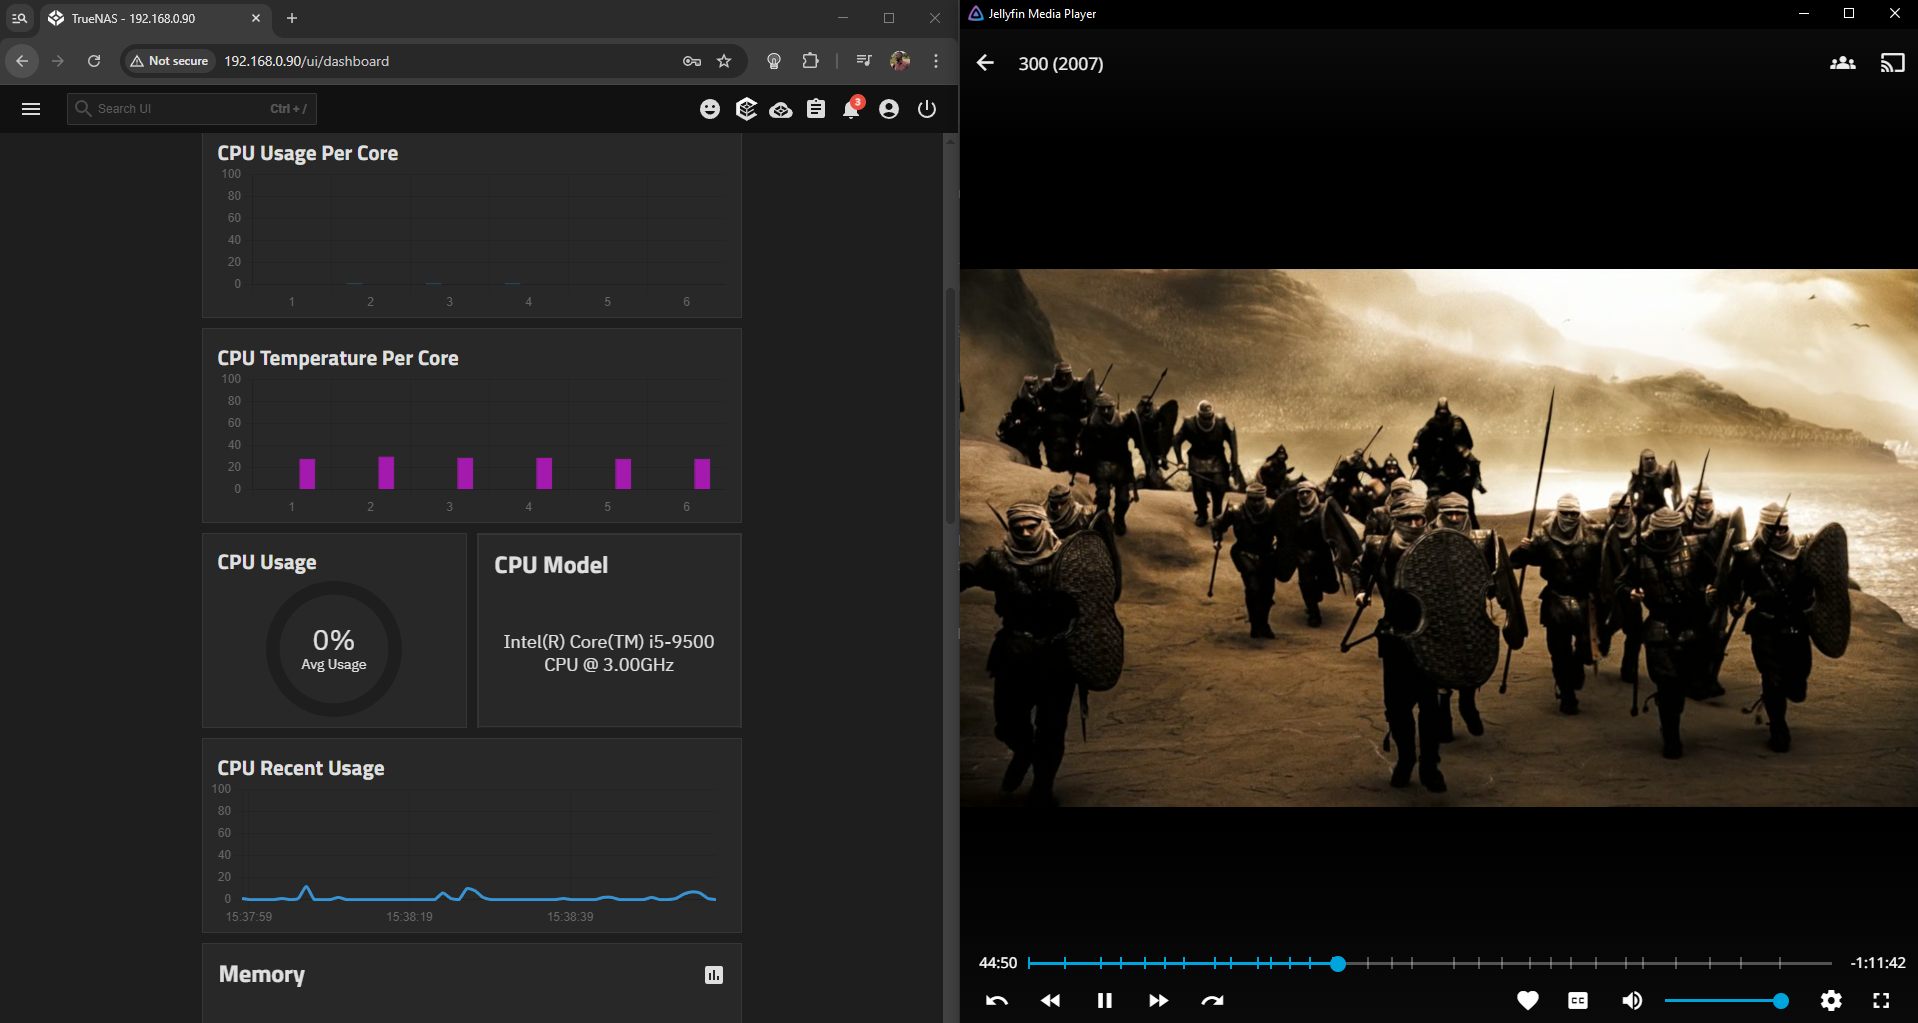Click the CPU Usage Per Core heading

(308, 153)
